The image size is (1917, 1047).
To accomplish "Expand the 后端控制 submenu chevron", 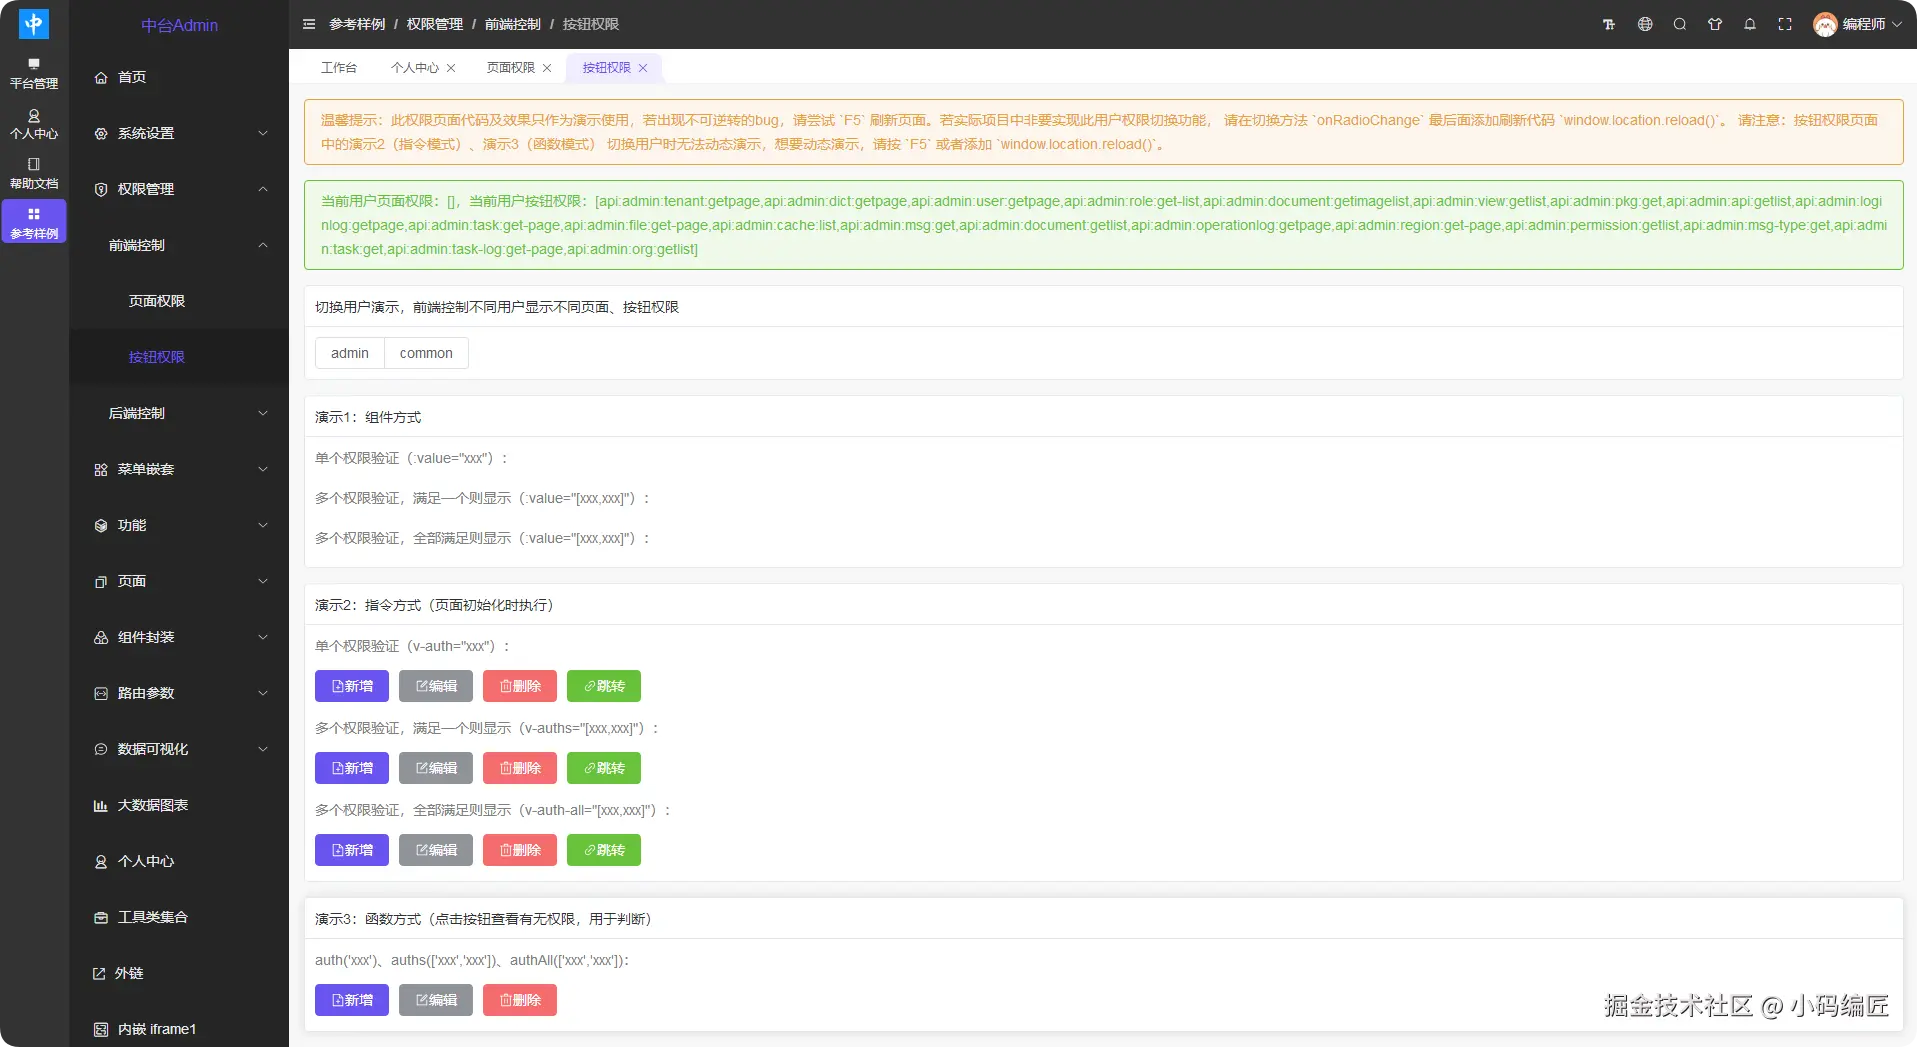I will click(x=263, y=413).
